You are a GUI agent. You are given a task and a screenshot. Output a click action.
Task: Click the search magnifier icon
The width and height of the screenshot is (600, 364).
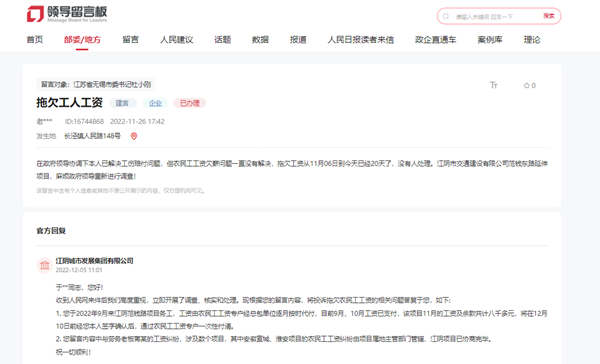click(446, 16)
